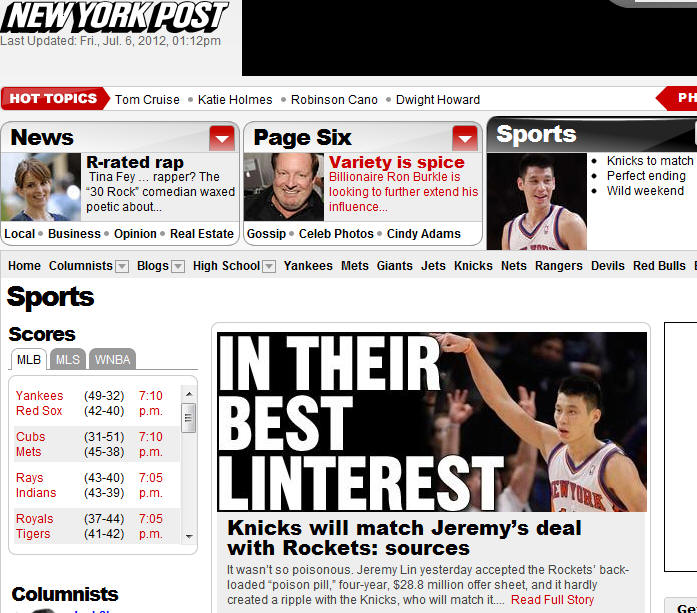Select Yankees in the scores list
697x613 pixels.
pos(40,396)
